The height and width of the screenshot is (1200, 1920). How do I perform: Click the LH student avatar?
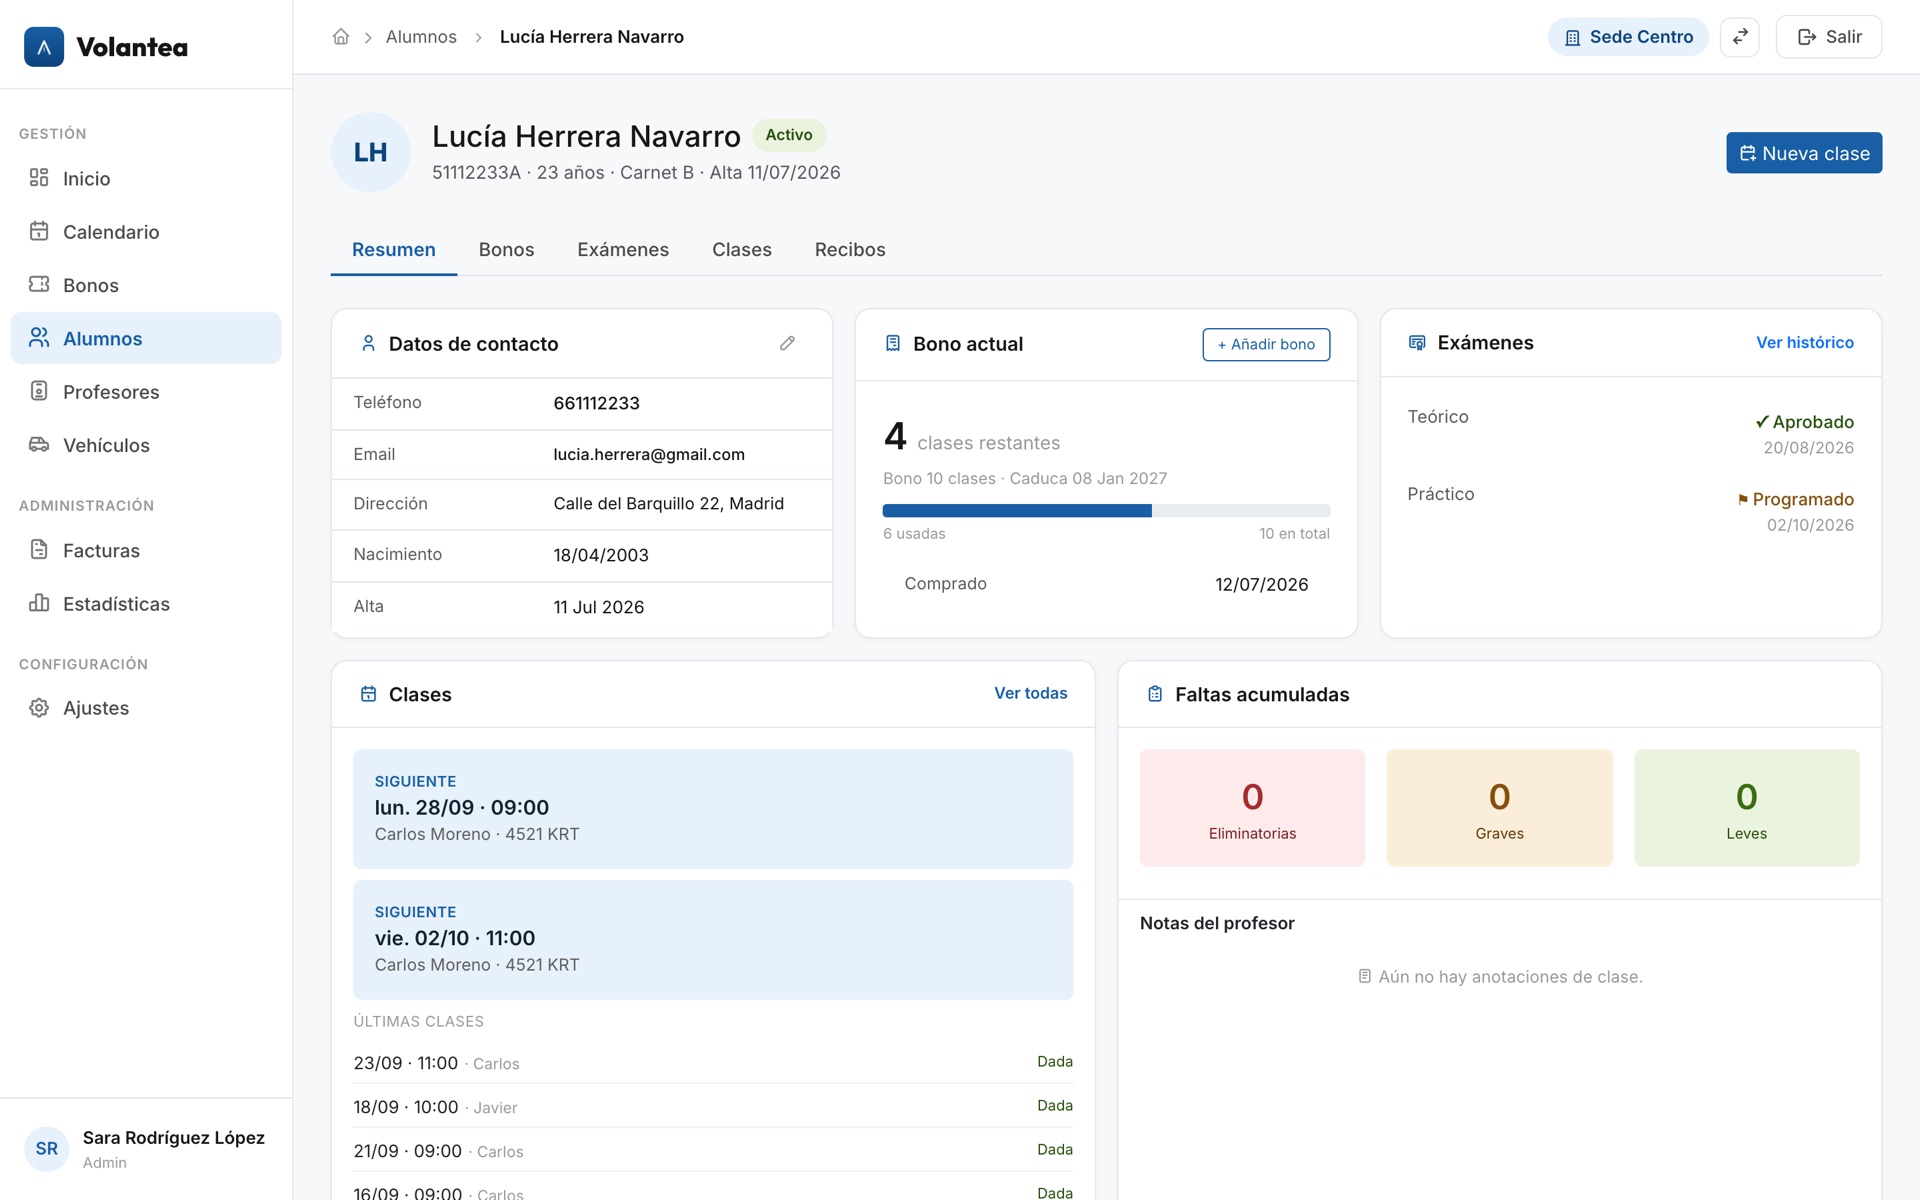pyautogui.click(x=371, y=152)
